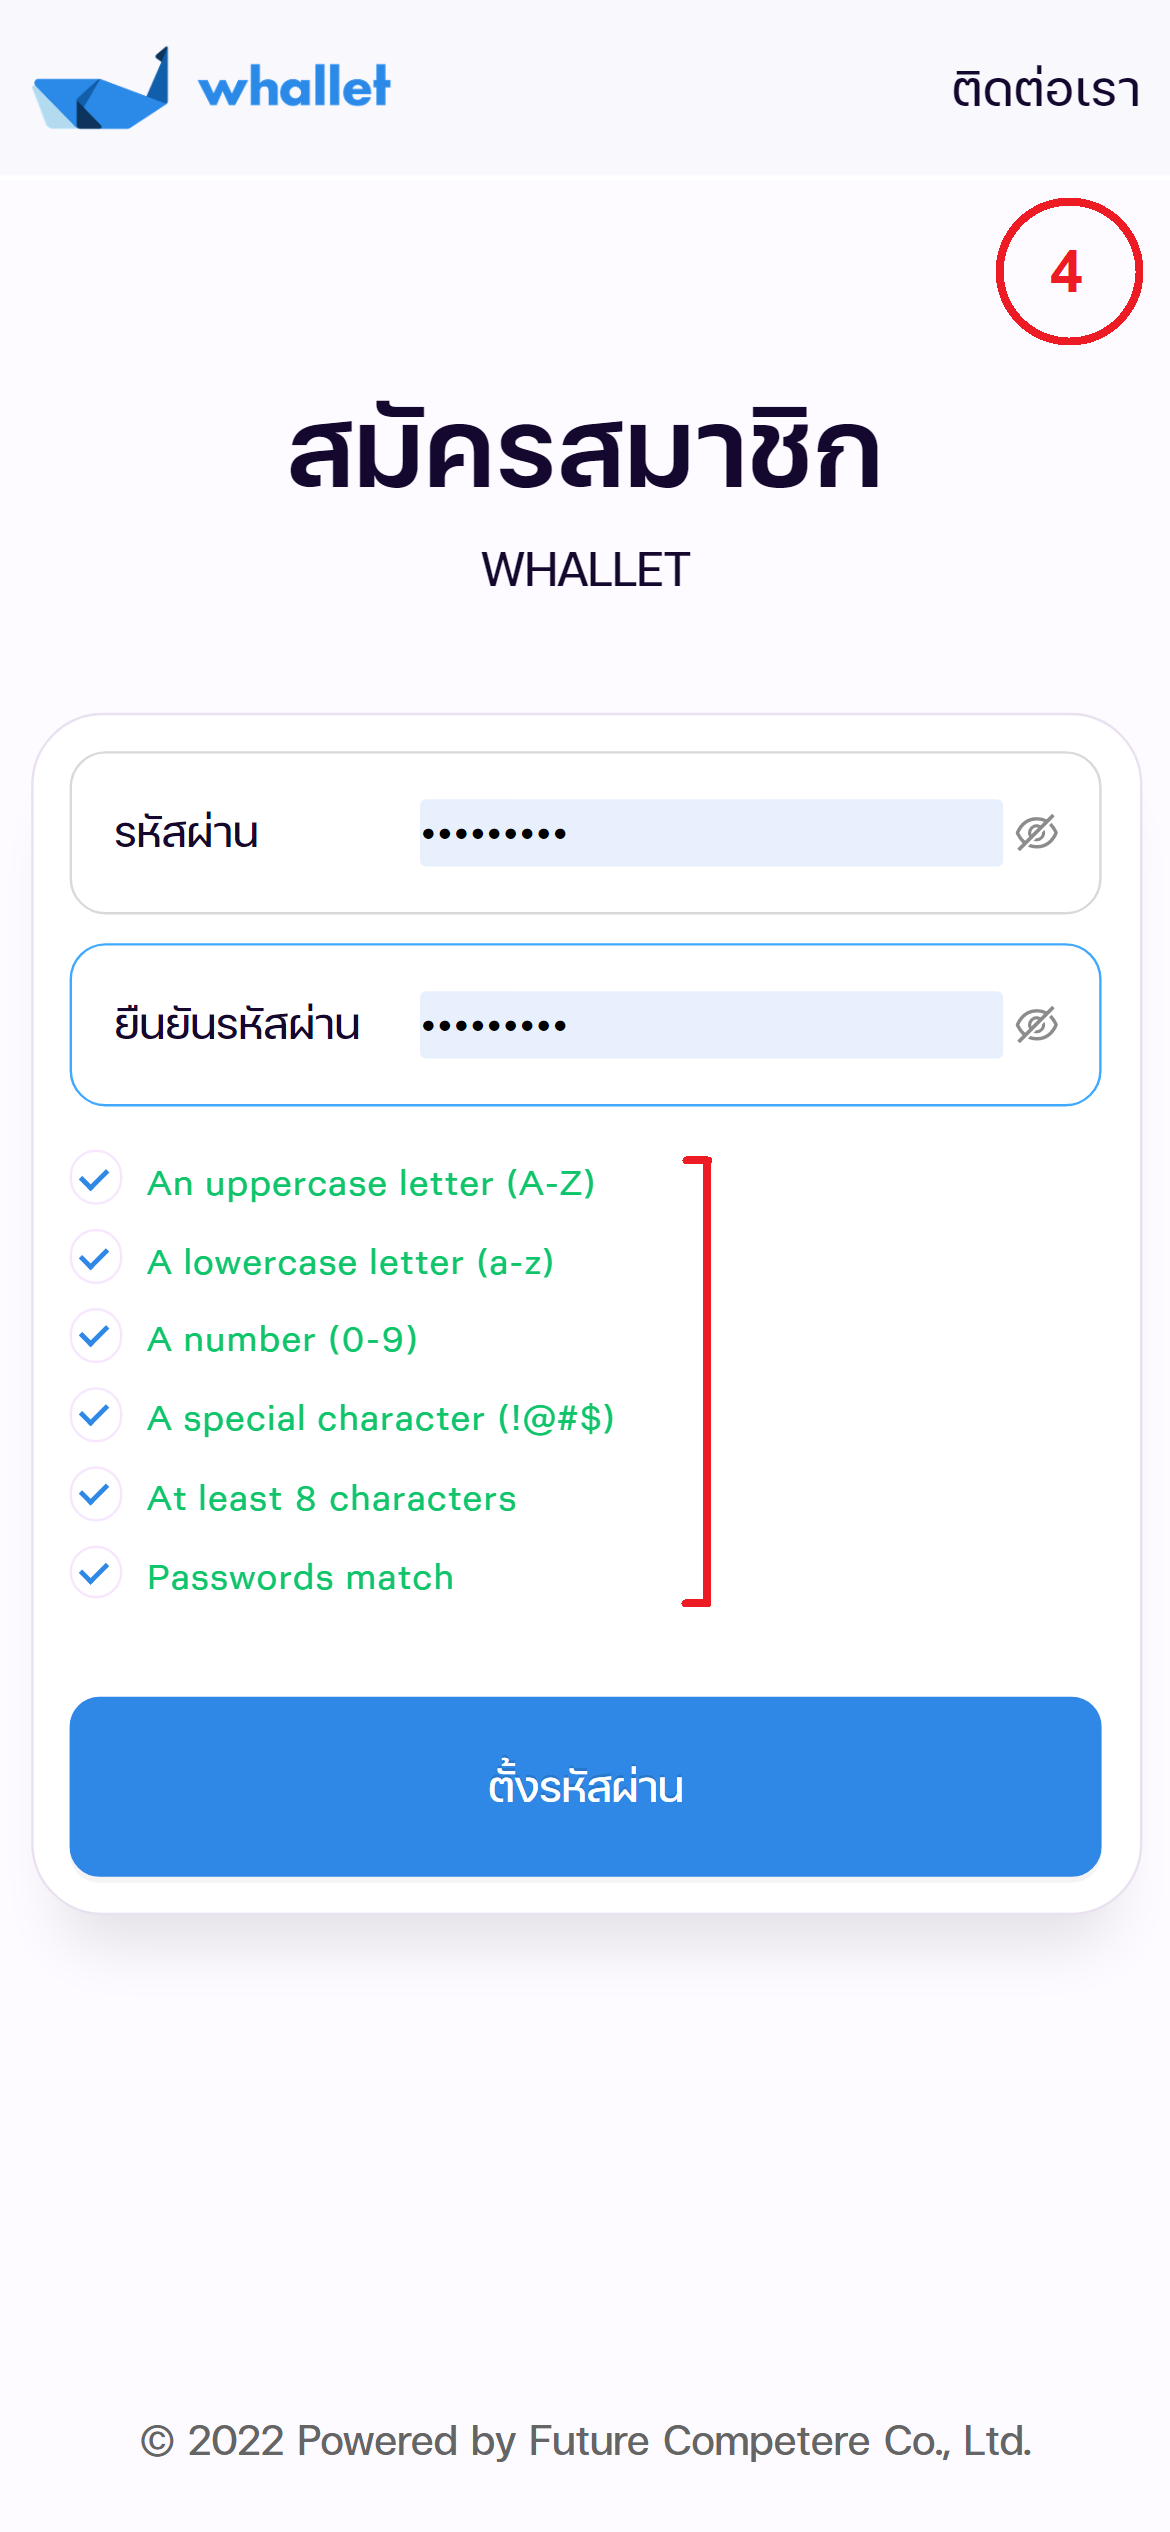1170x2532 pixels.
Task: Click the สมัครสมาชิก page heading
Action: (585, 452)
